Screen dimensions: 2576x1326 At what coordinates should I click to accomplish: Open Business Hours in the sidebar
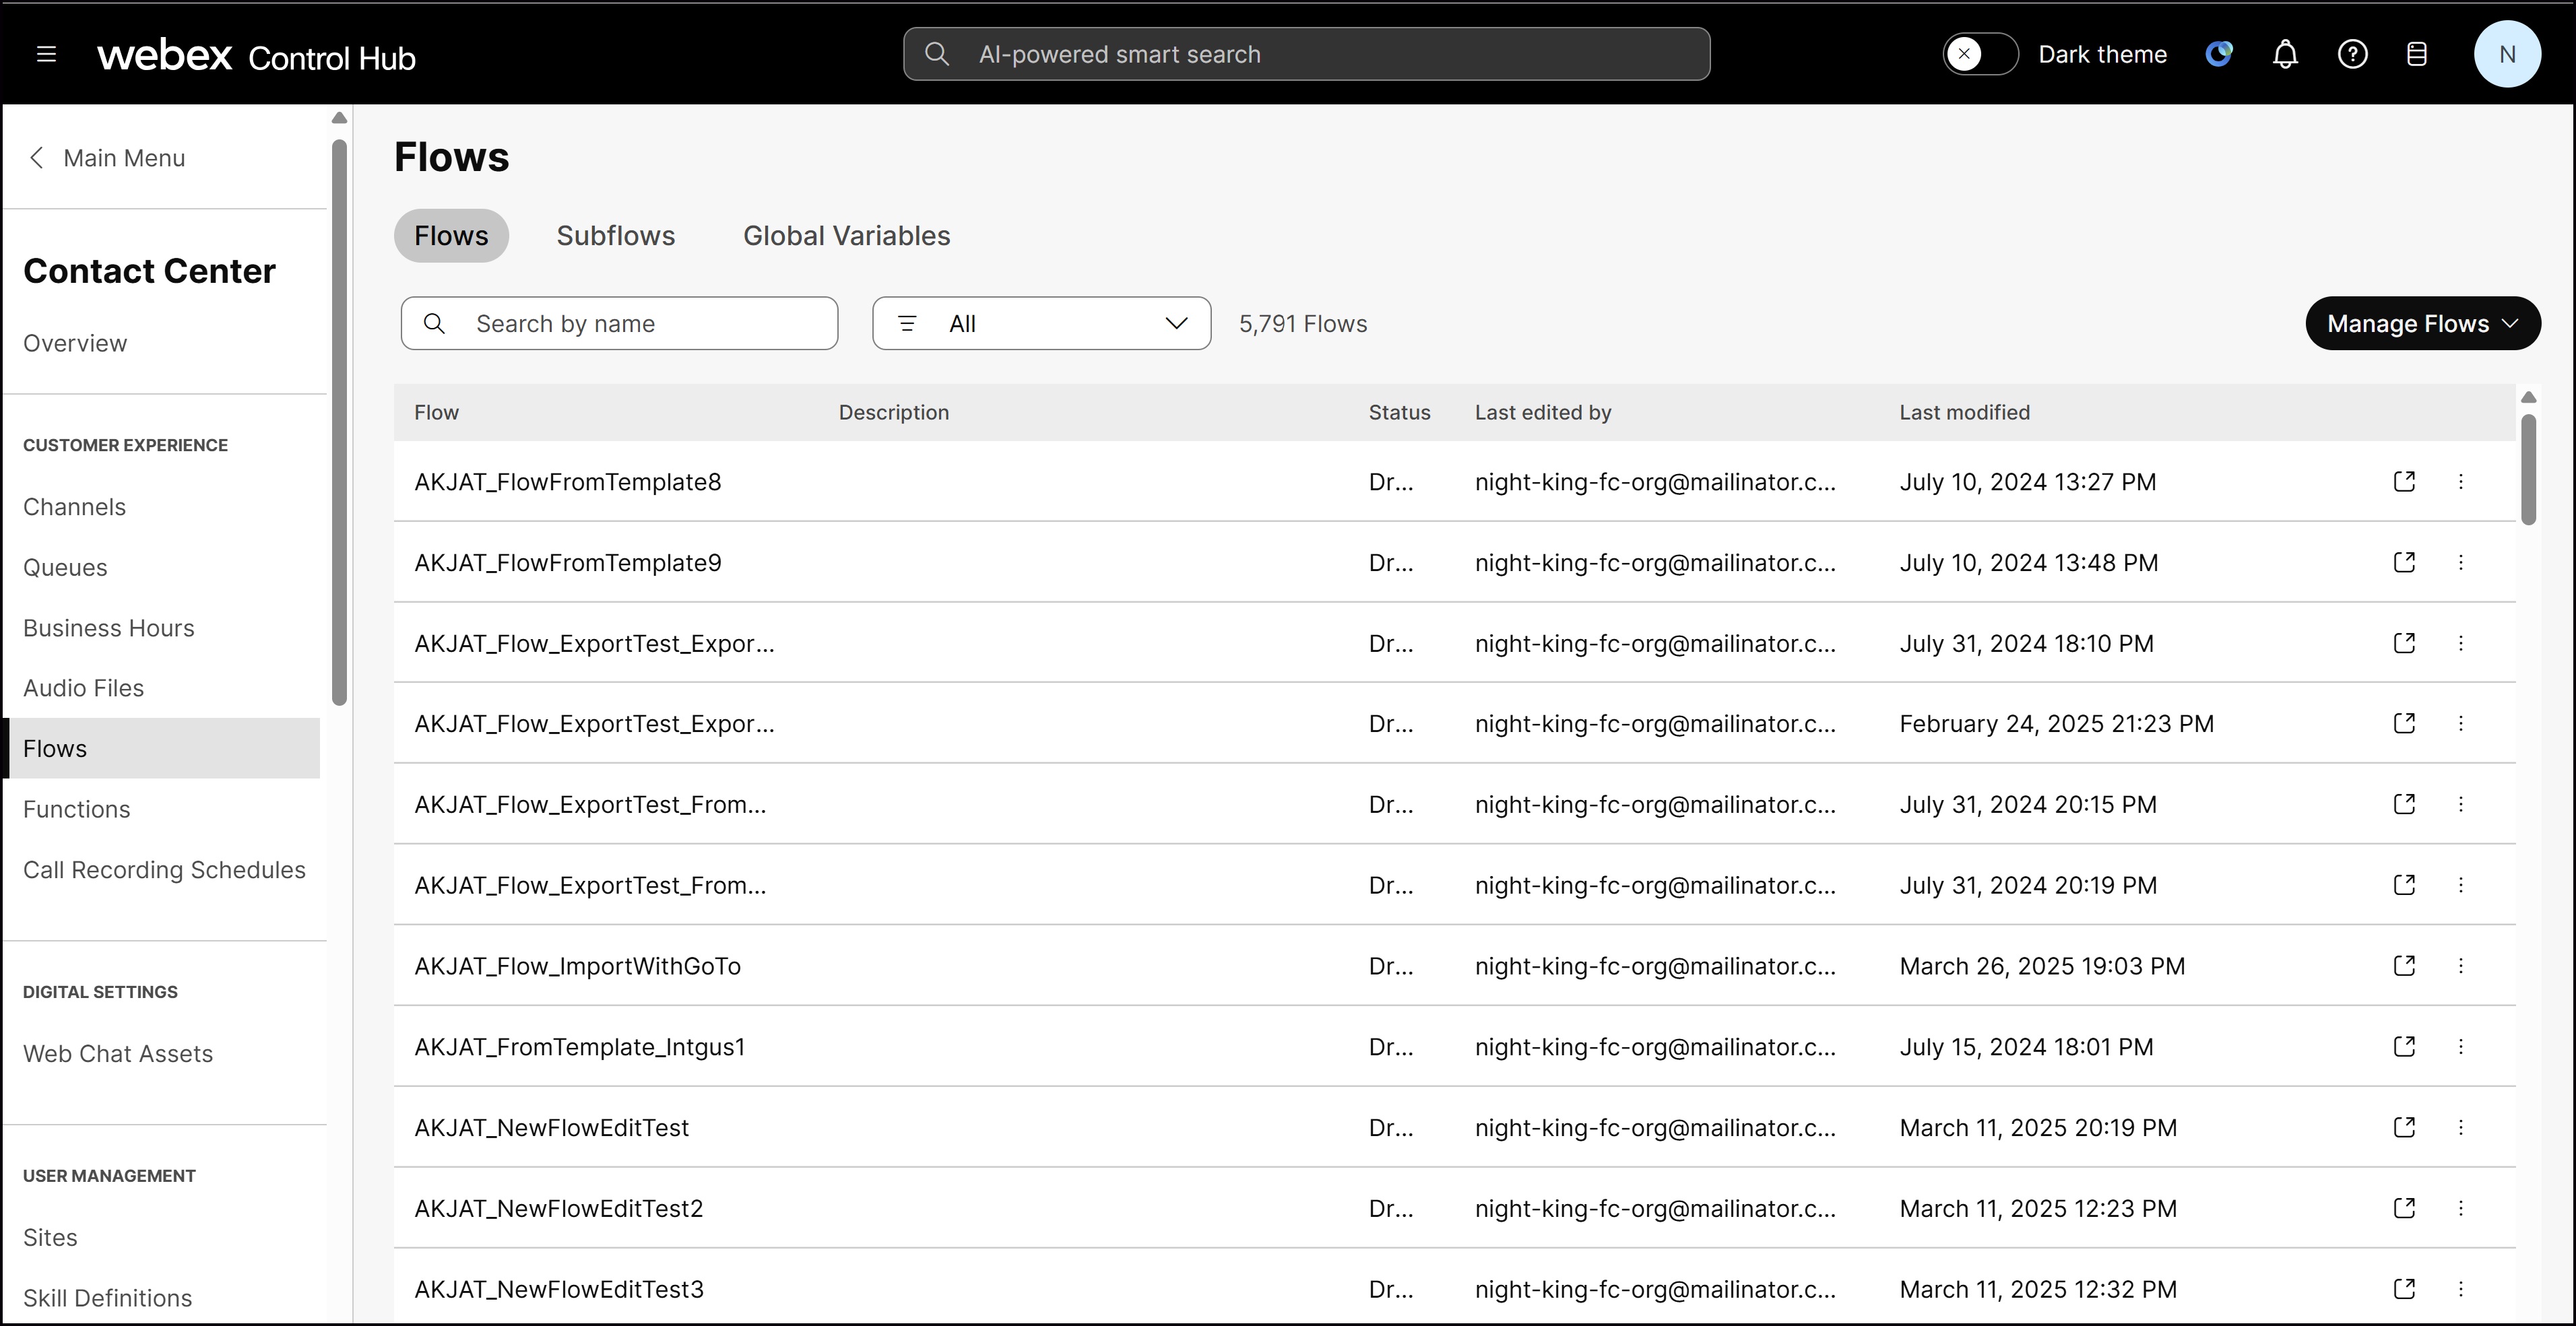[109, 628]
